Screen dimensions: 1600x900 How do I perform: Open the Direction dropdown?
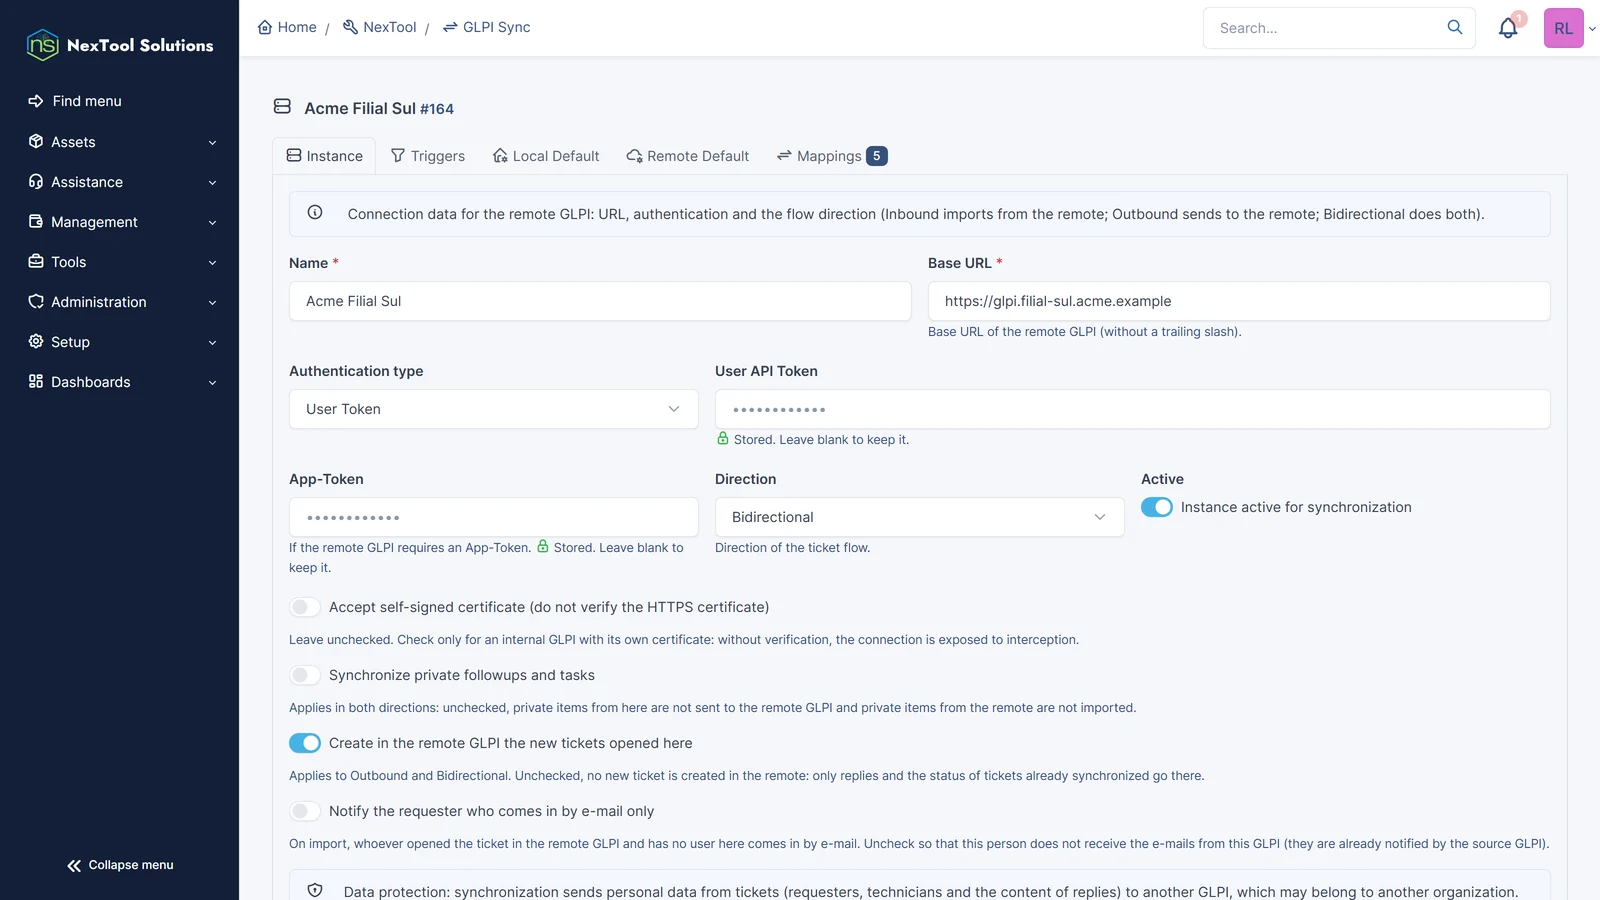tap(920, 517)
